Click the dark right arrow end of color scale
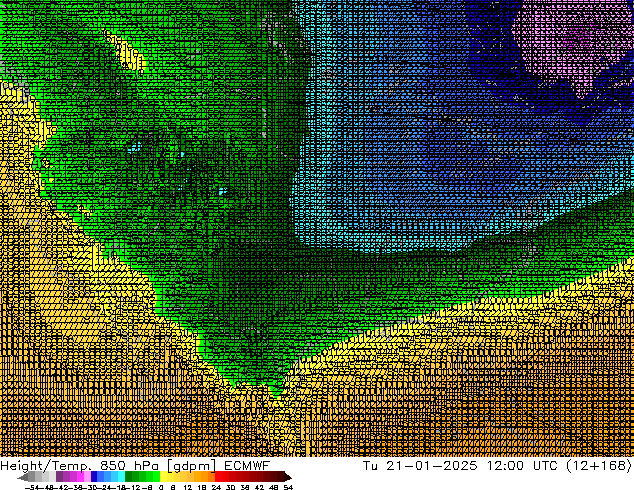 (288, 477)
